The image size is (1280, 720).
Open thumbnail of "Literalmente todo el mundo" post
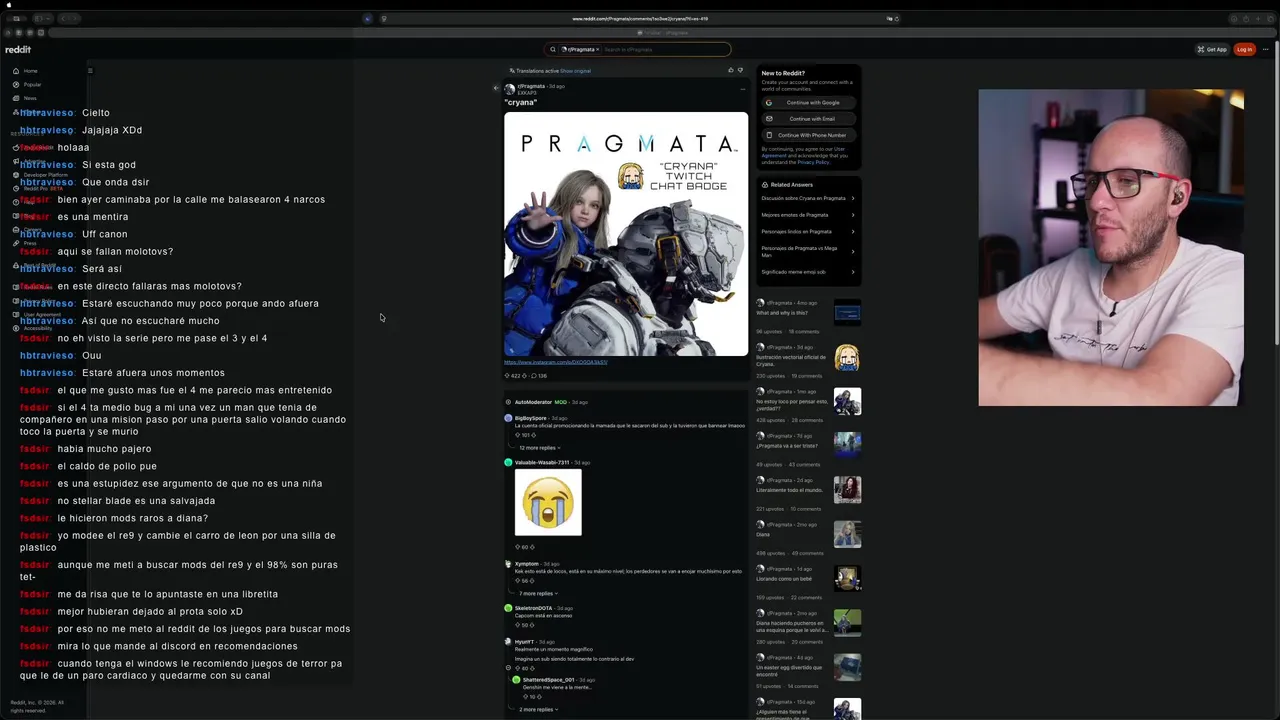847,490
